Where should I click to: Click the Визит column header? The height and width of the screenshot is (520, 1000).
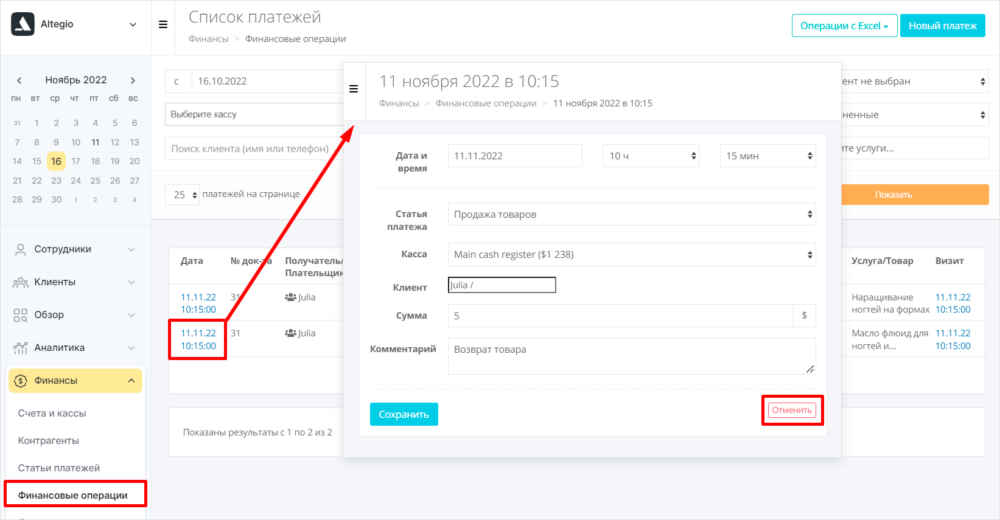point(950,261)
